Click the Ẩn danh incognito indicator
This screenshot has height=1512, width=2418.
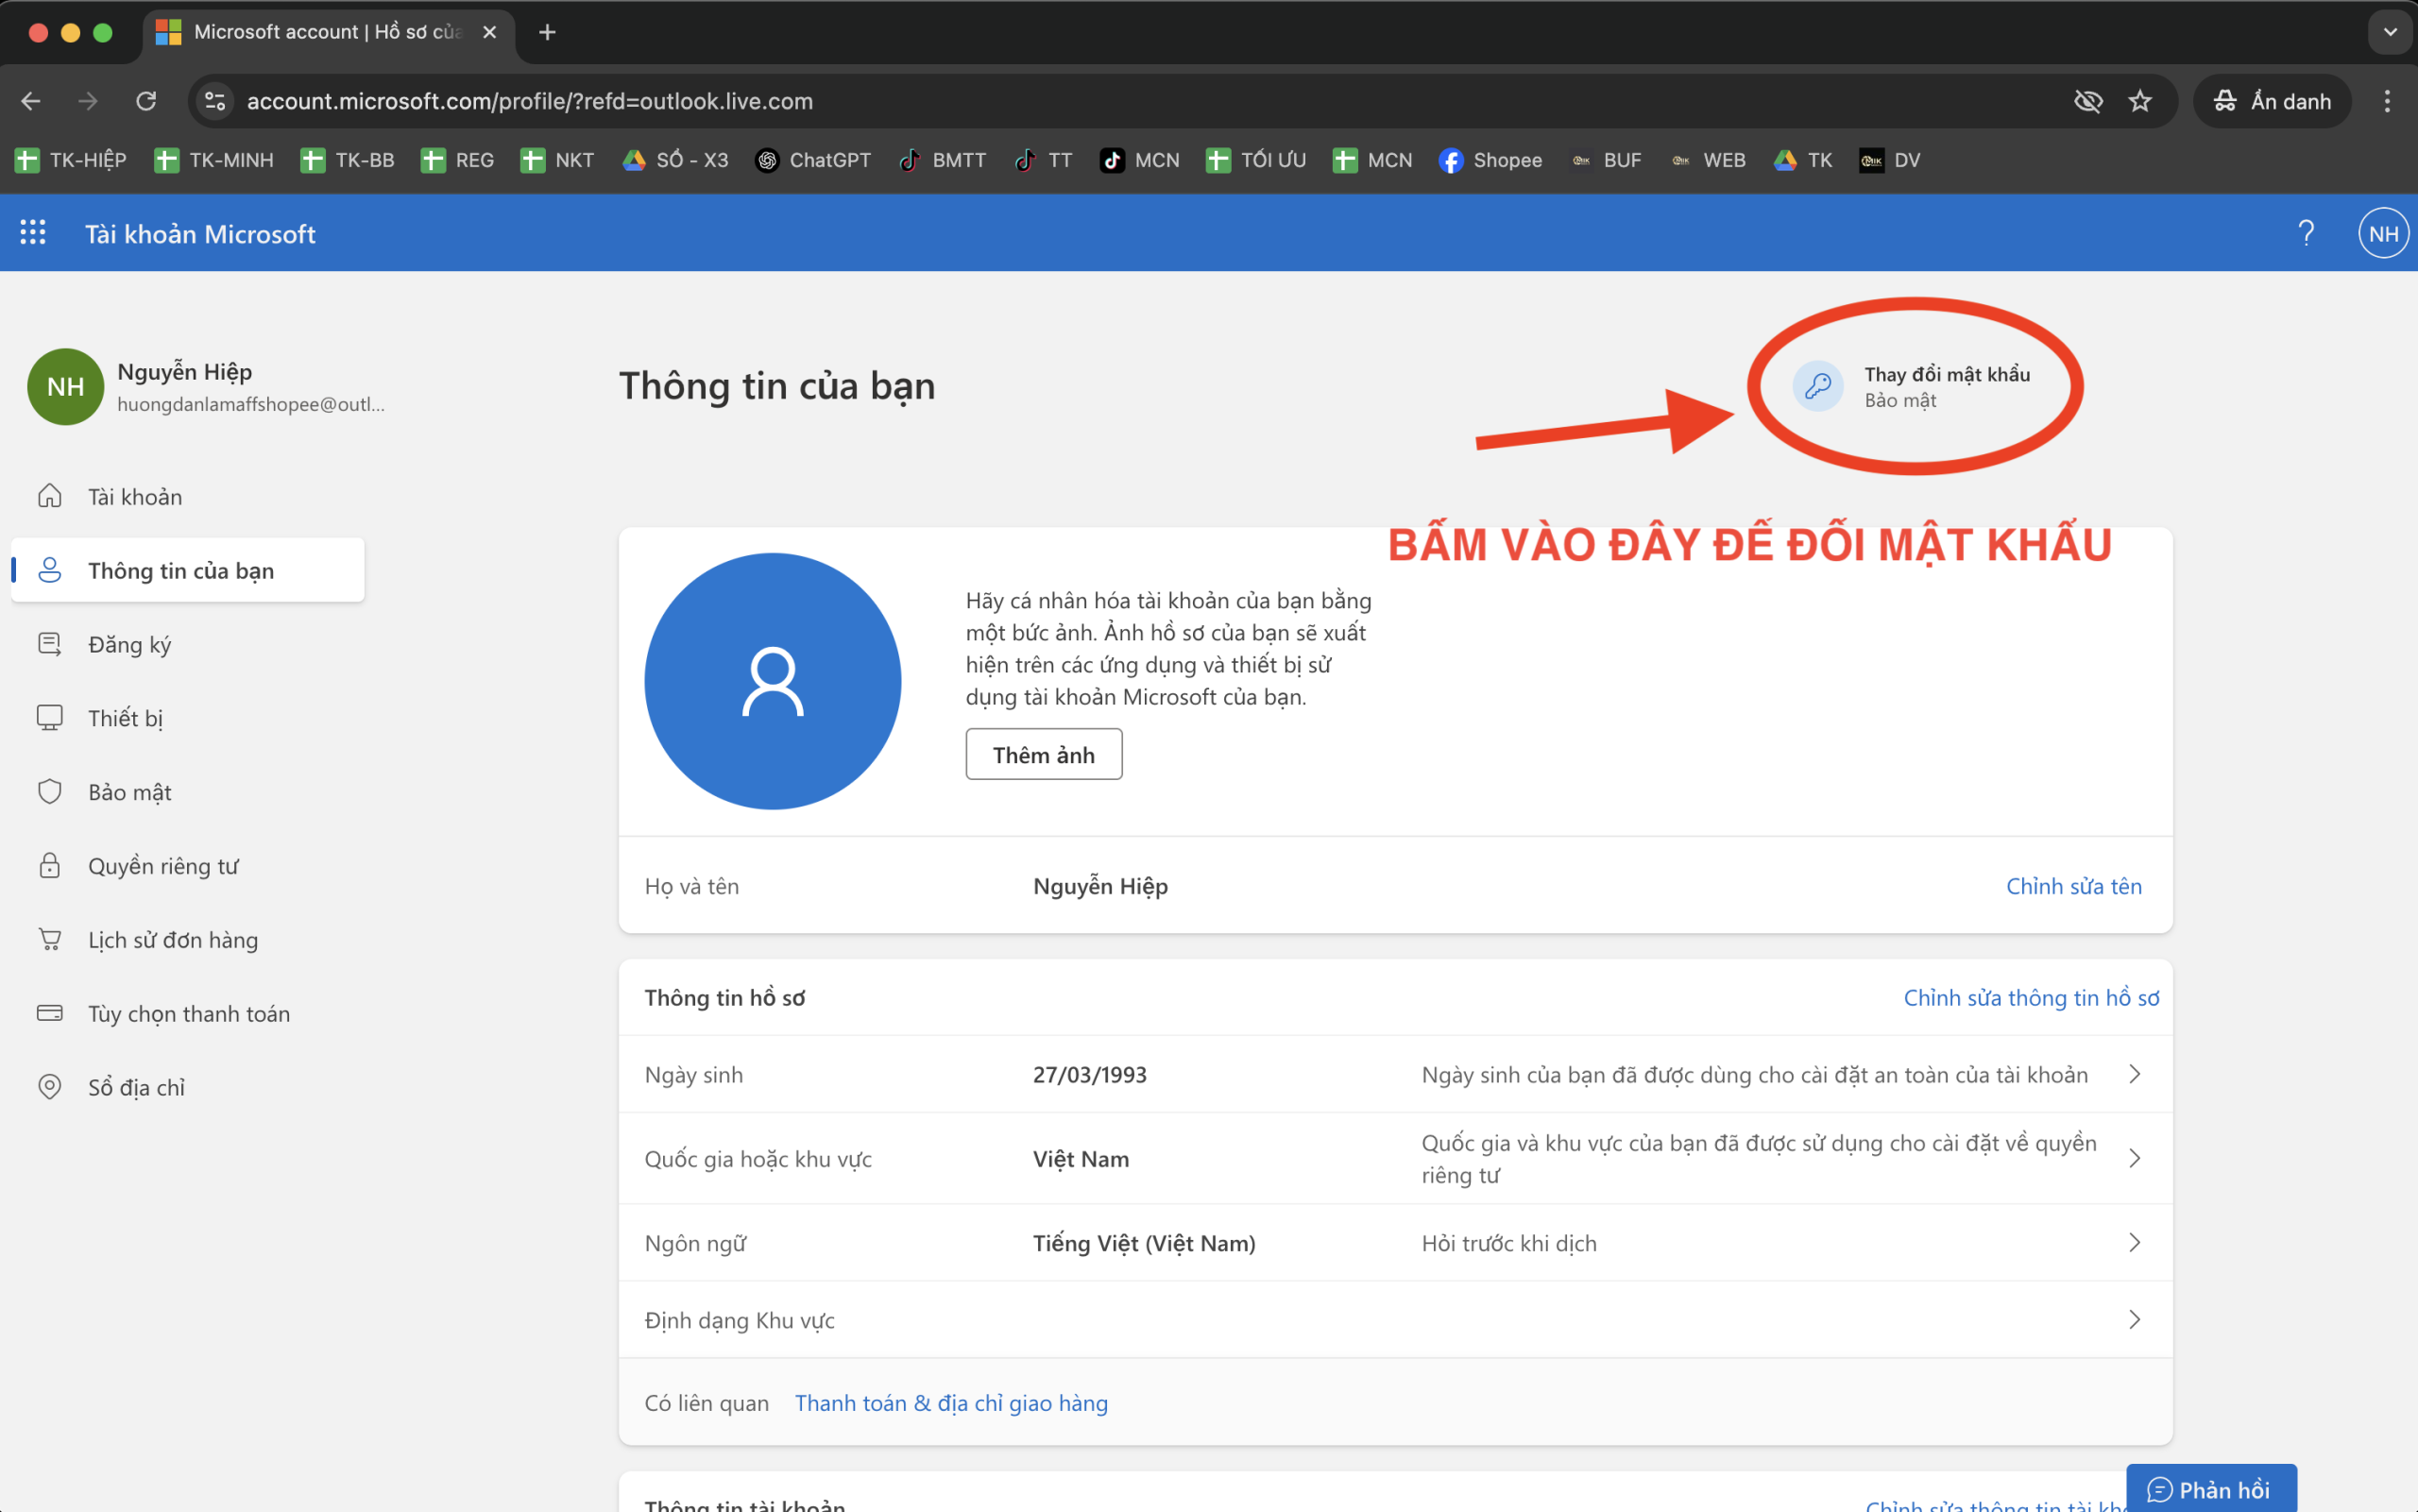coord(2271,101)
